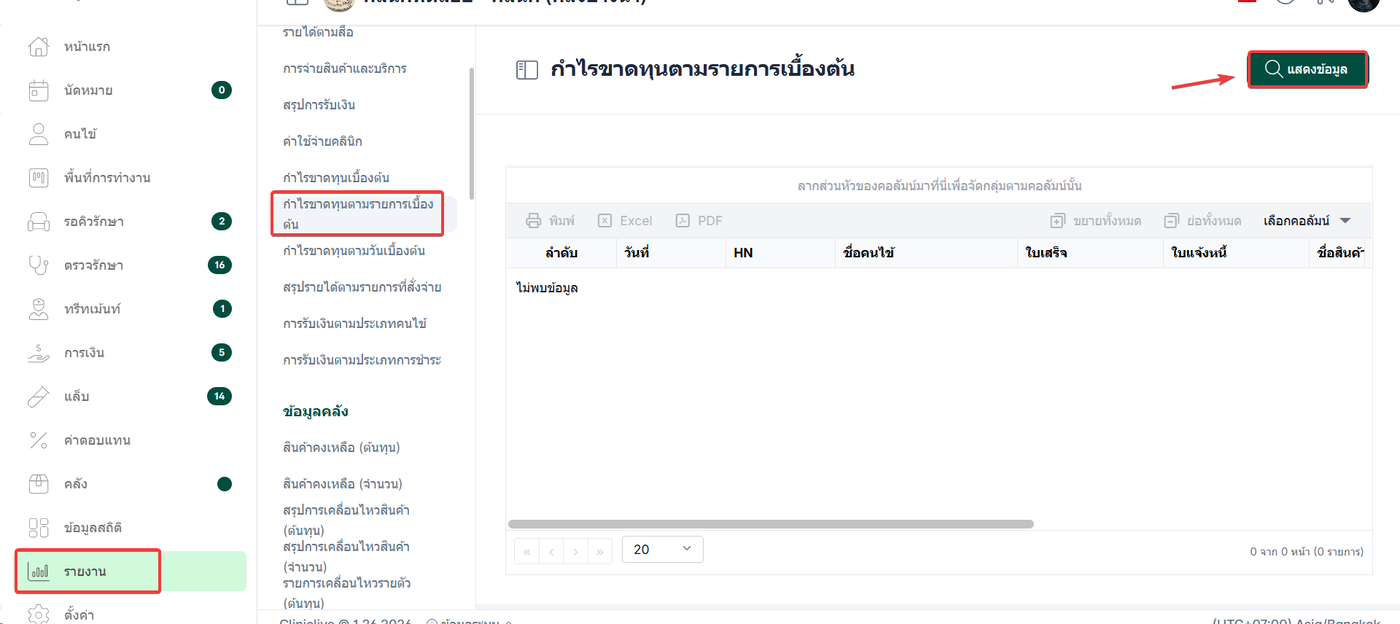Open ตั้งค่า gear icon
The image size is (1400, 624).
[38, 614]
